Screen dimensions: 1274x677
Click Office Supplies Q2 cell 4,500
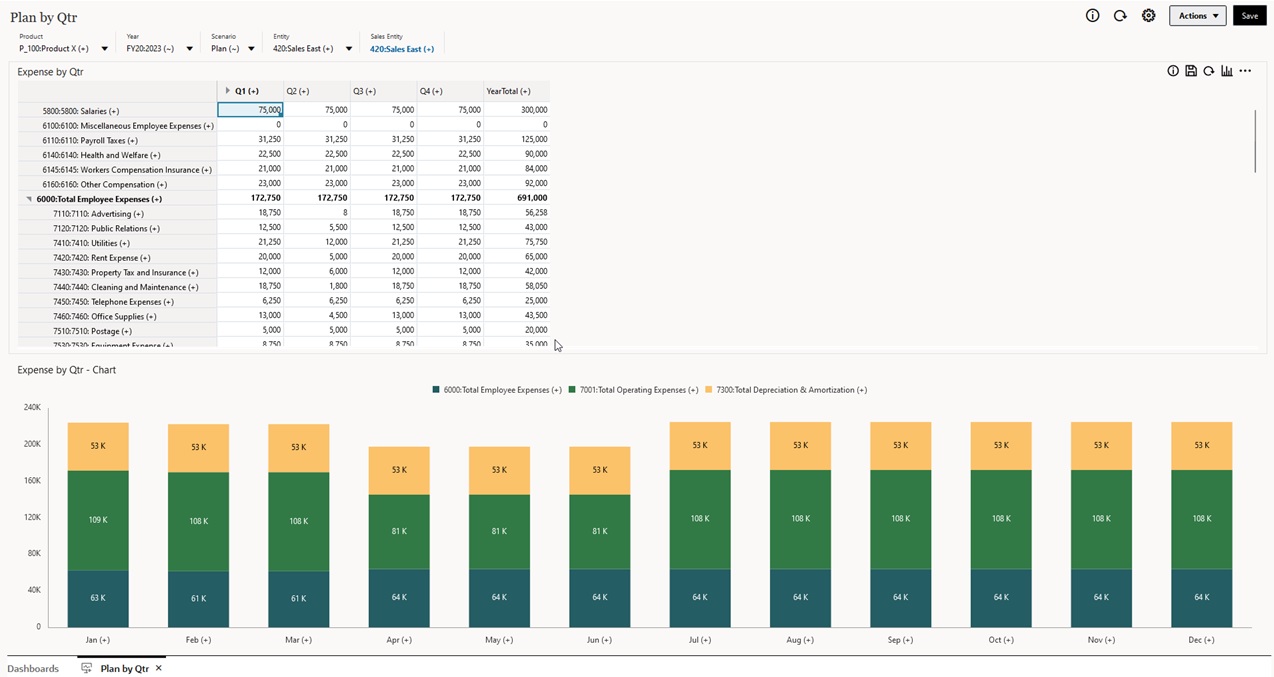point(317,315)
